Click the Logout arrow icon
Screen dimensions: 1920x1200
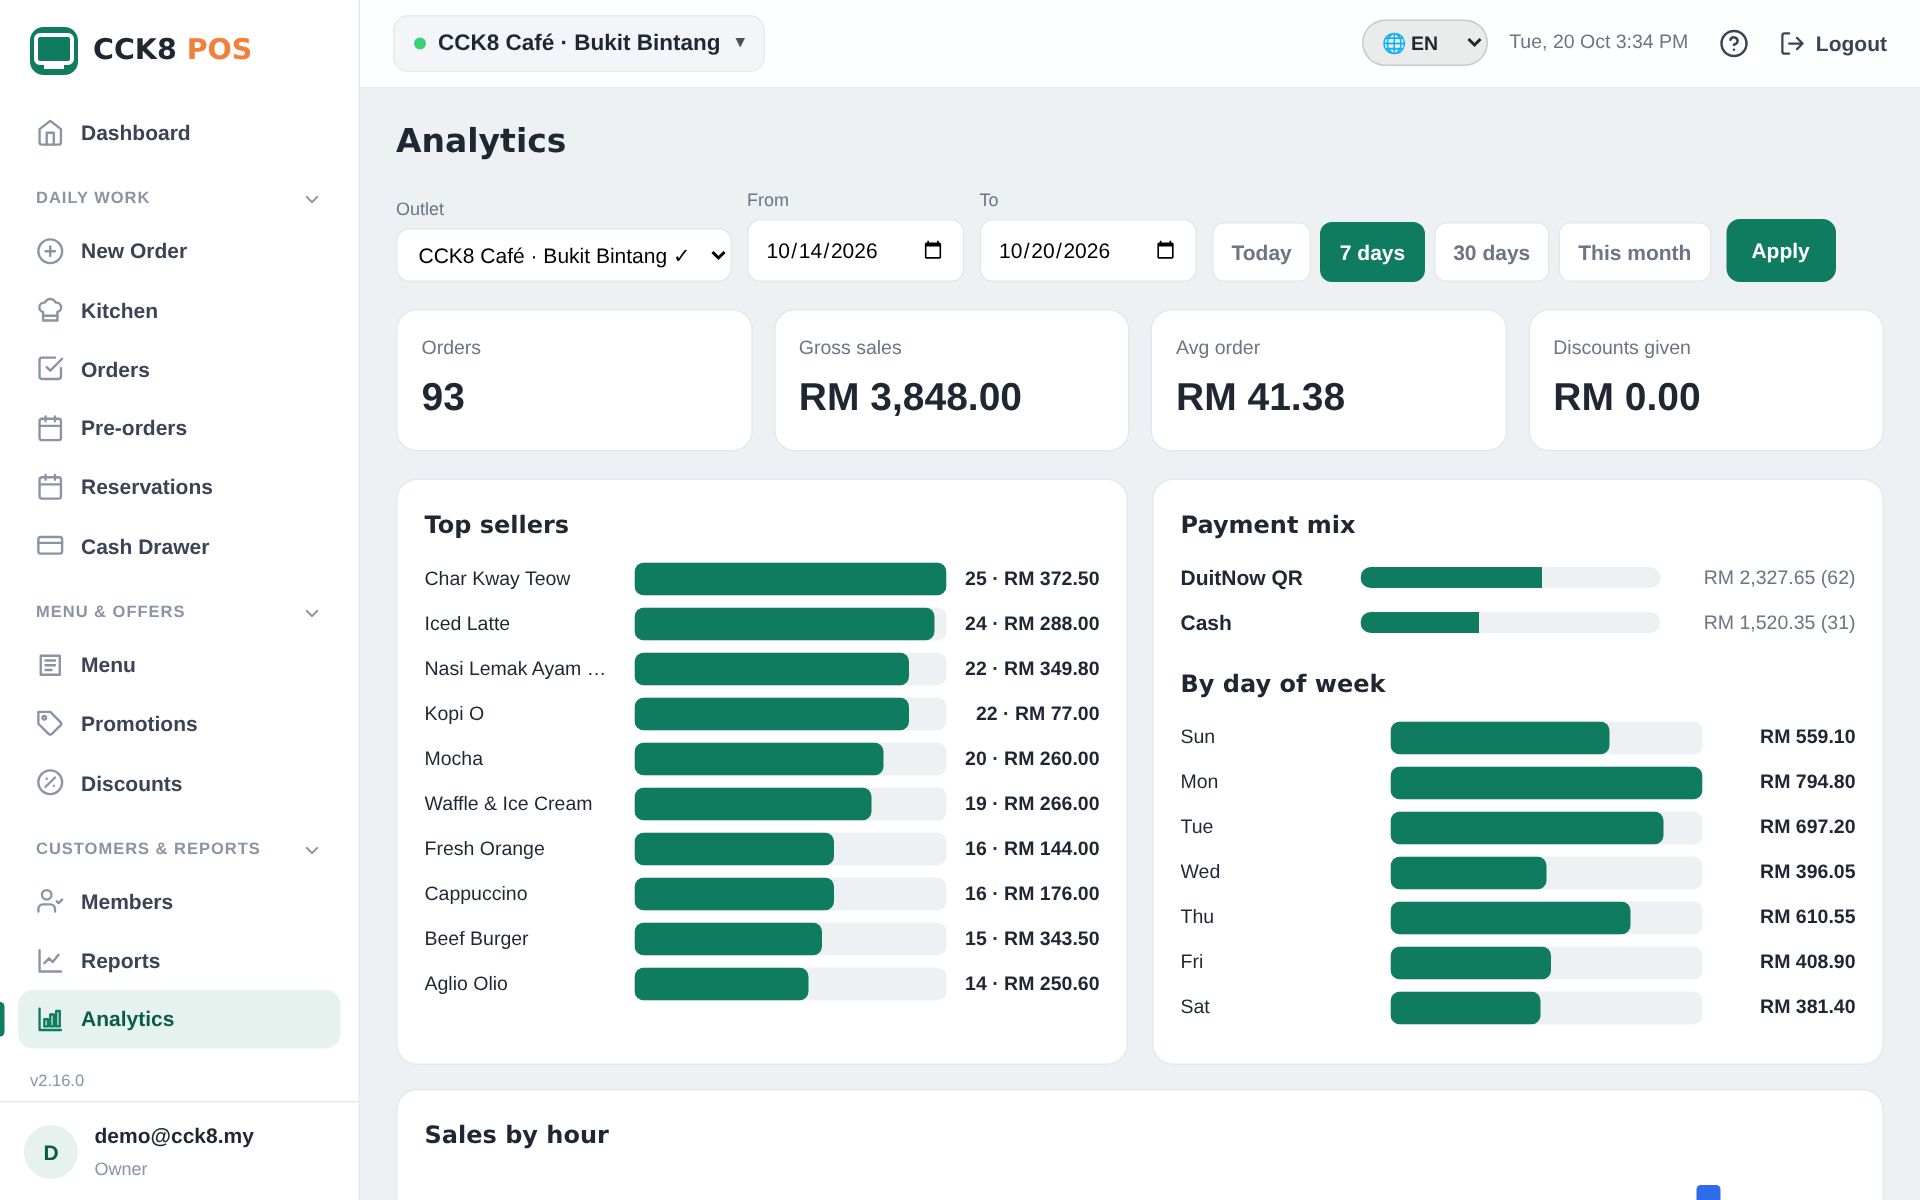tap(1792, 43)
